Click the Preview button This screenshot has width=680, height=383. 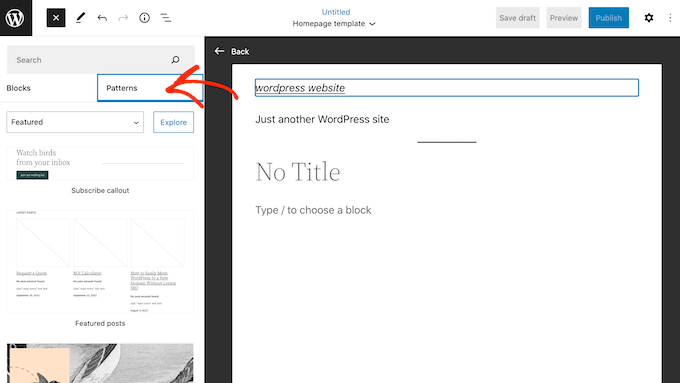564,18
